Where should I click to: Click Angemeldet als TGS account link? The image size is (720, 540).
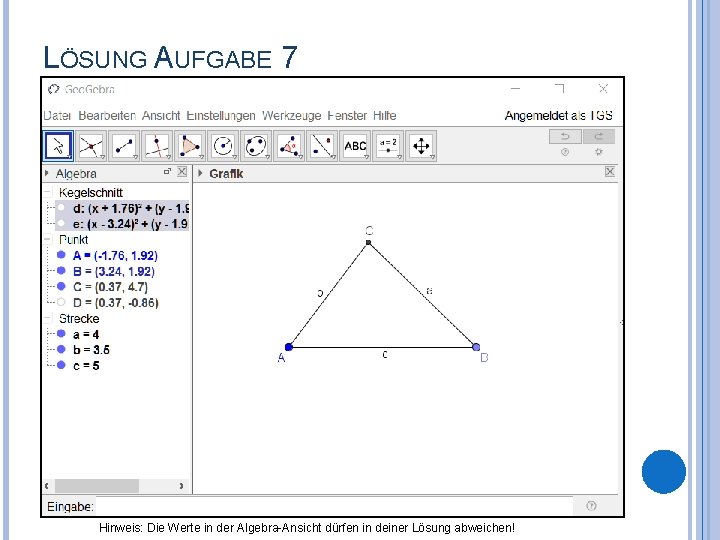coord(558,116)
